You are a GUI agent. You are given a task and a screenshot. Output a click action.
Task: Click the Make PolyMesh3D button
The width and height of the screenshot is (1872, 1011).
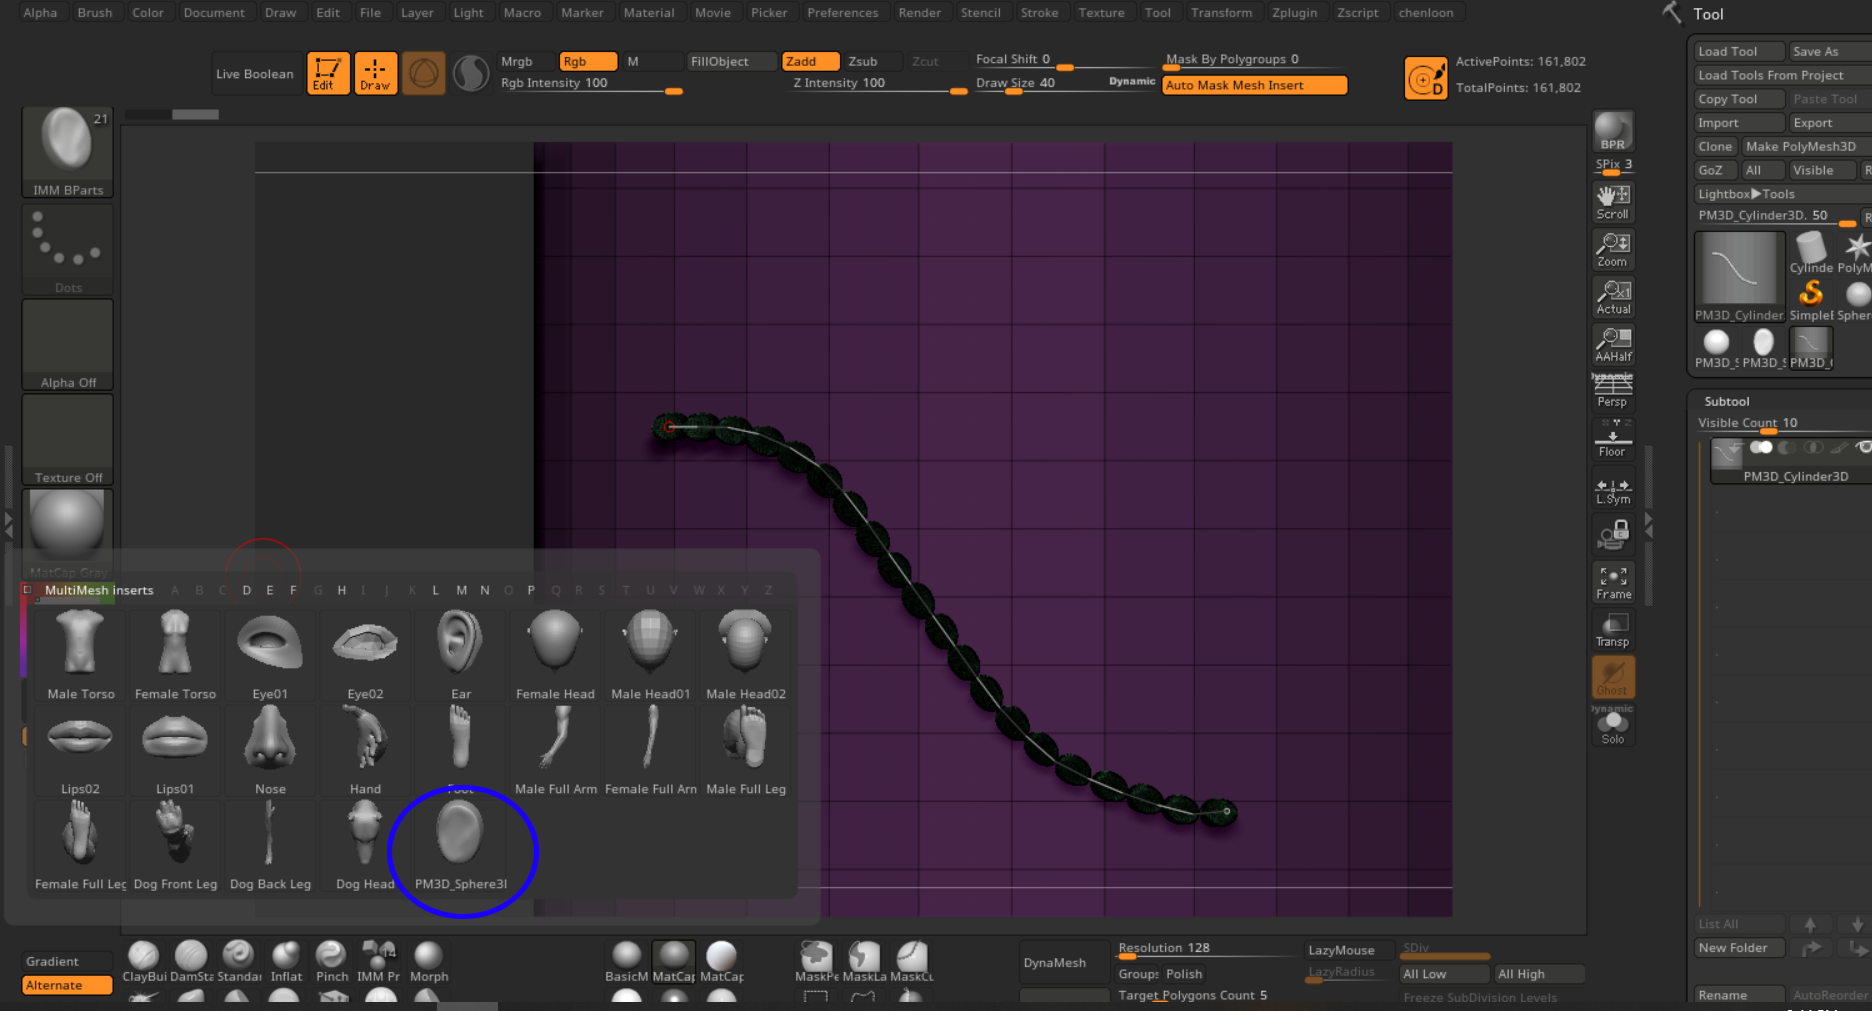click(x=1800, y=146)
